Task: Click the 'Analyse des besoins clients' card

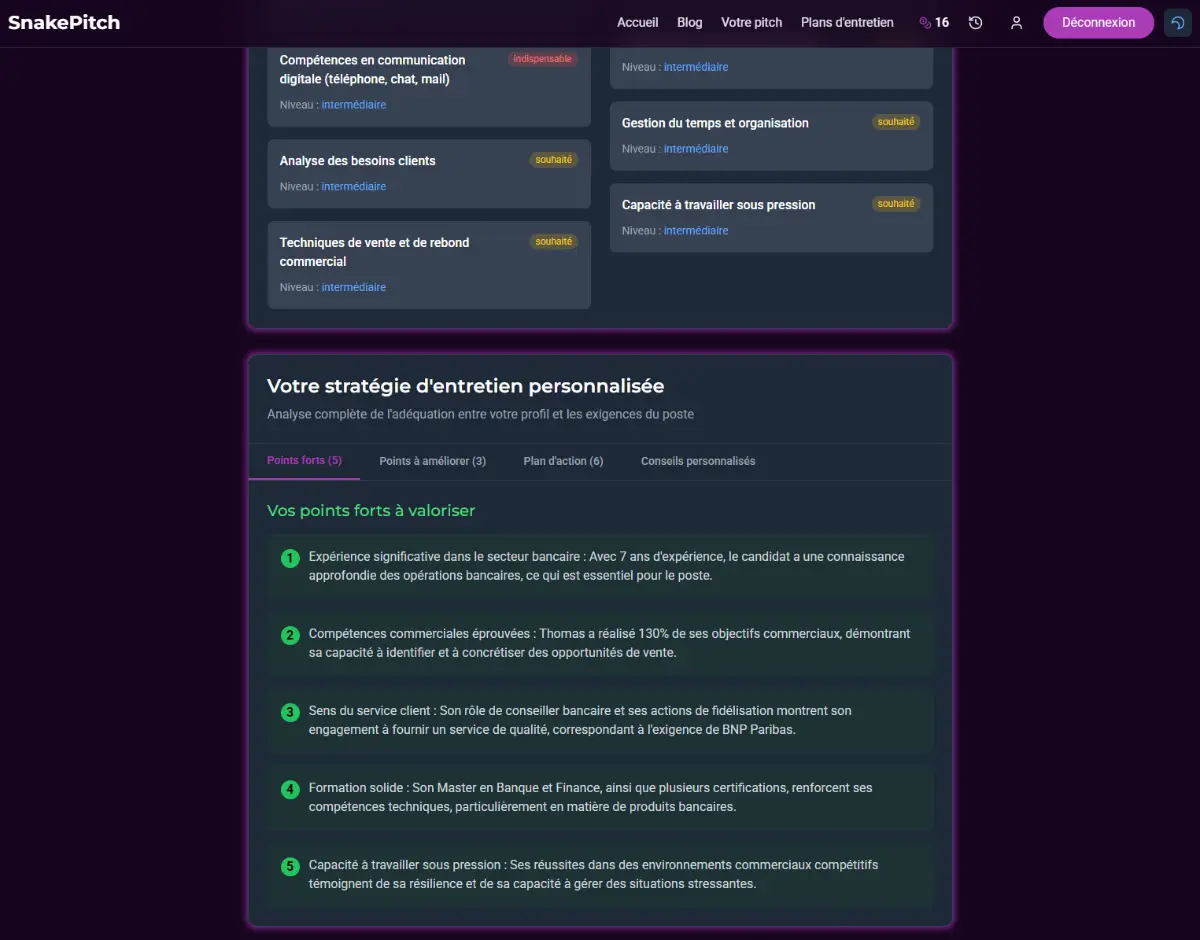Action: coord(429,173)
